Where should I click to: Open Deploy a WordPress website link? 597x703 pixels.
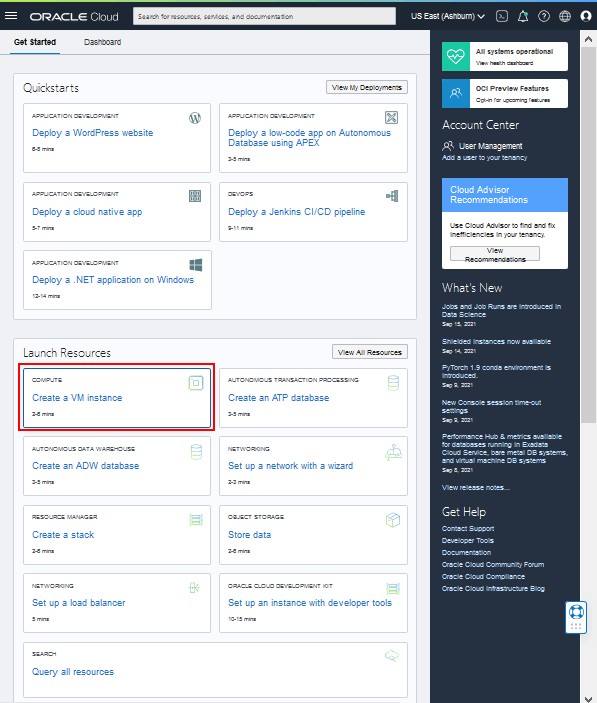point(93,133)
